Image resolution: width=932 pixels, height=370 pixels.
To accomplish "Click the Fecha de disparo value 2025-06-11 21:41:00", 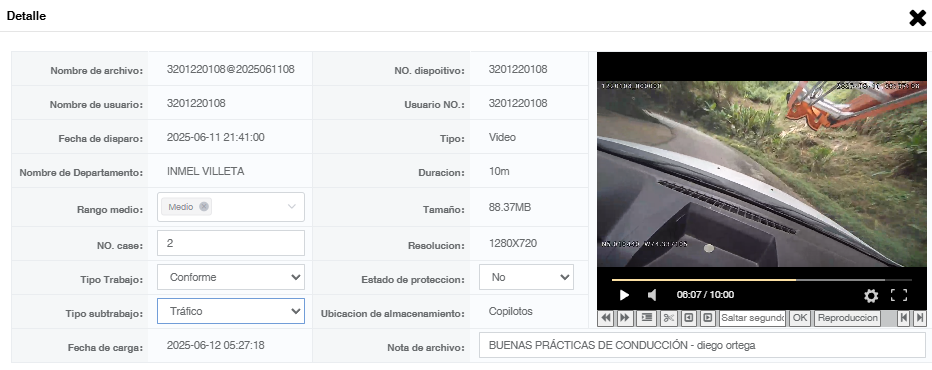I will [x=216, y=137].
